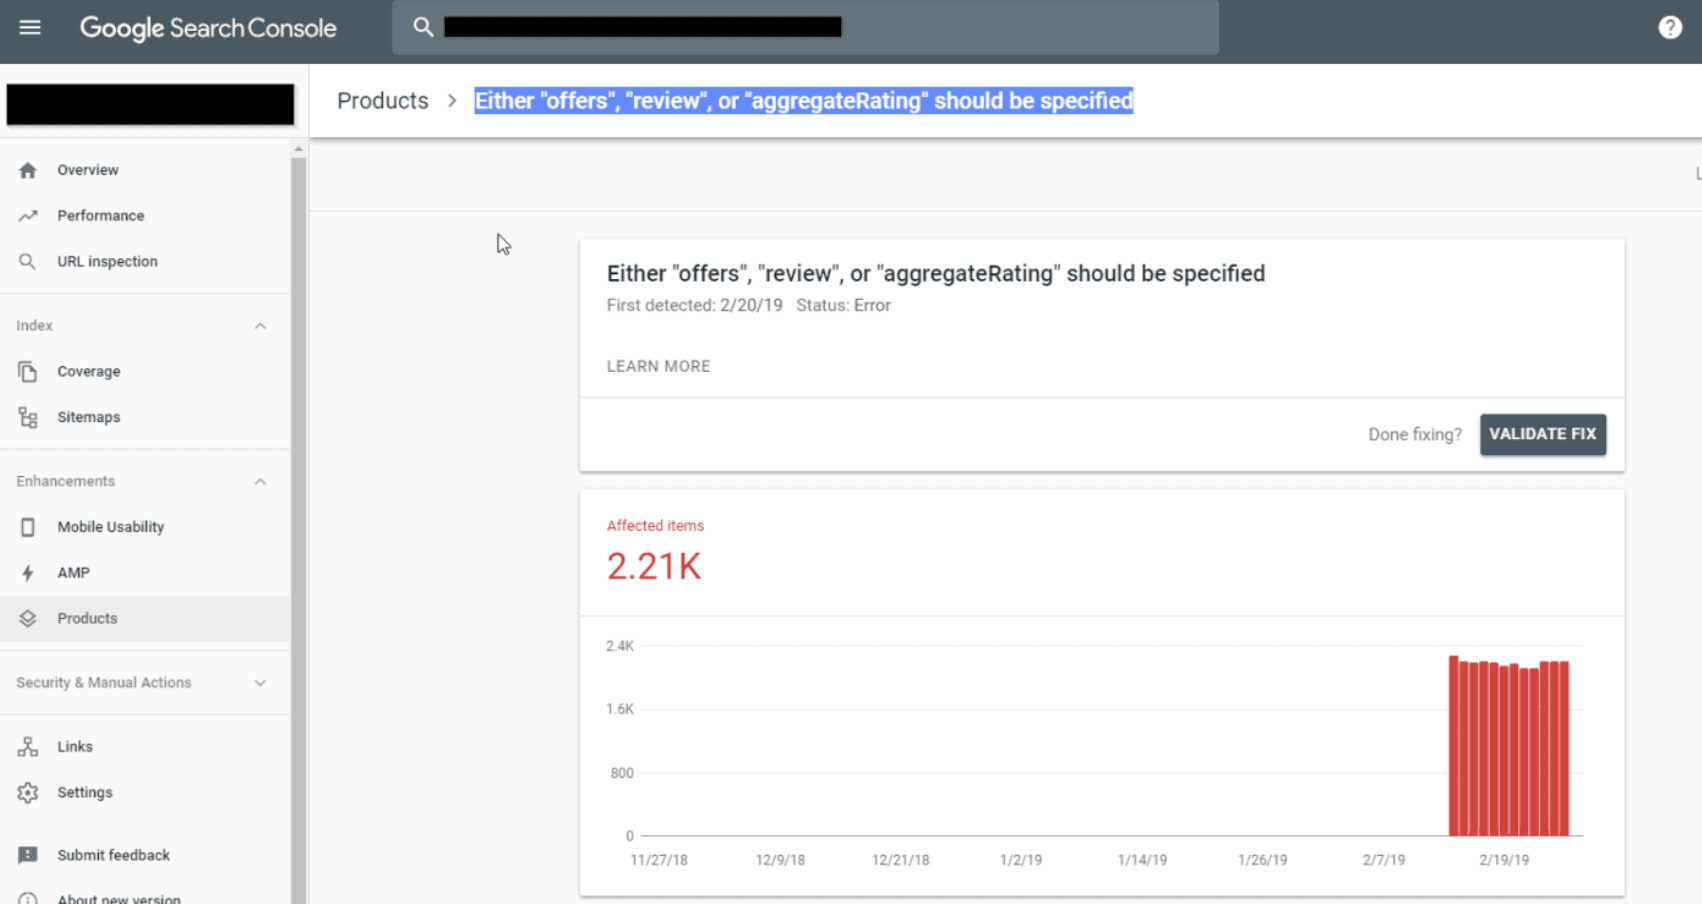Open the property selector dropdown

click(x=150, y=104)
